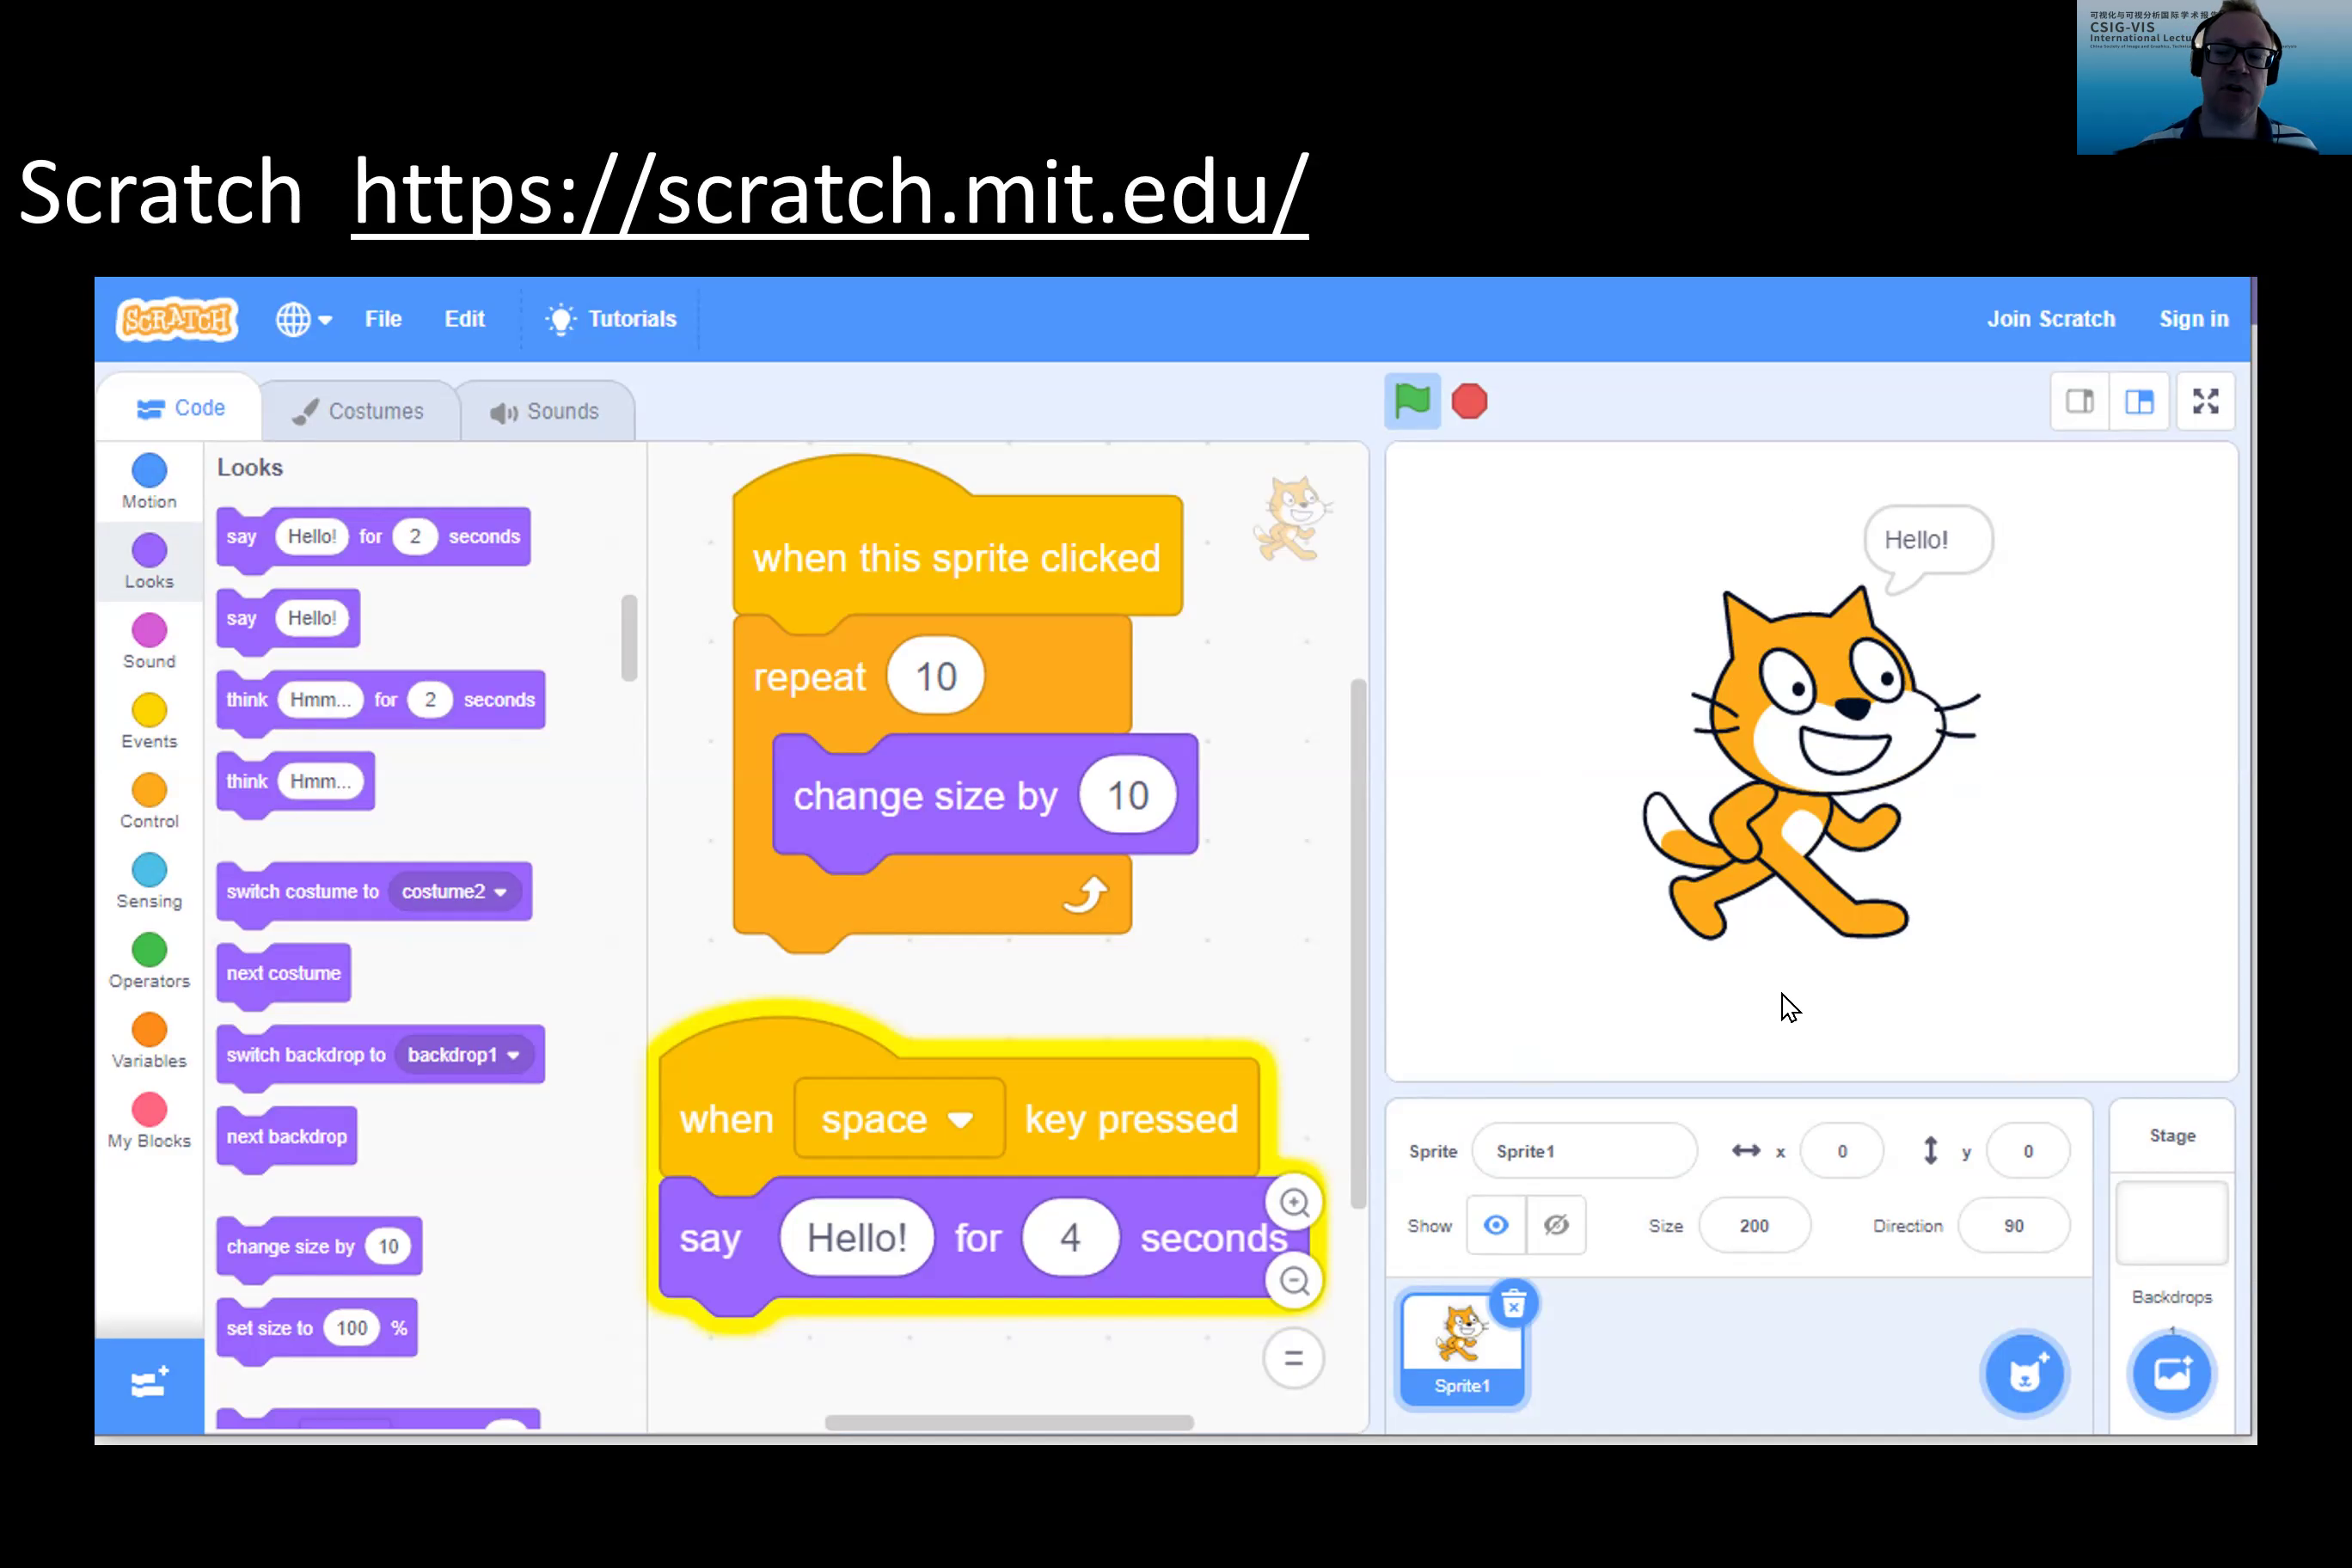Select the Looks block category

tap(149, 562)
